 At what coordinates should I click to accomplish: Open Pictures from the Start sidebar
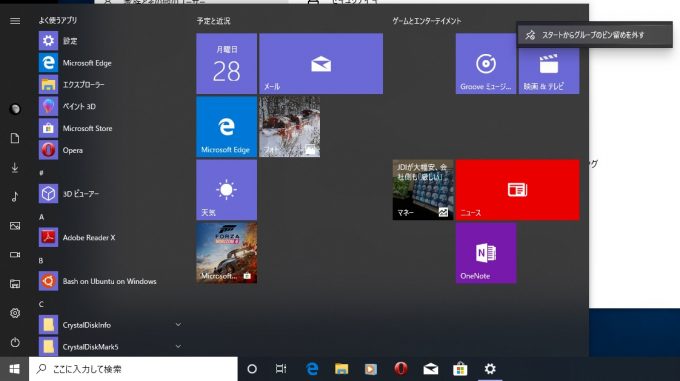[15, 225]
